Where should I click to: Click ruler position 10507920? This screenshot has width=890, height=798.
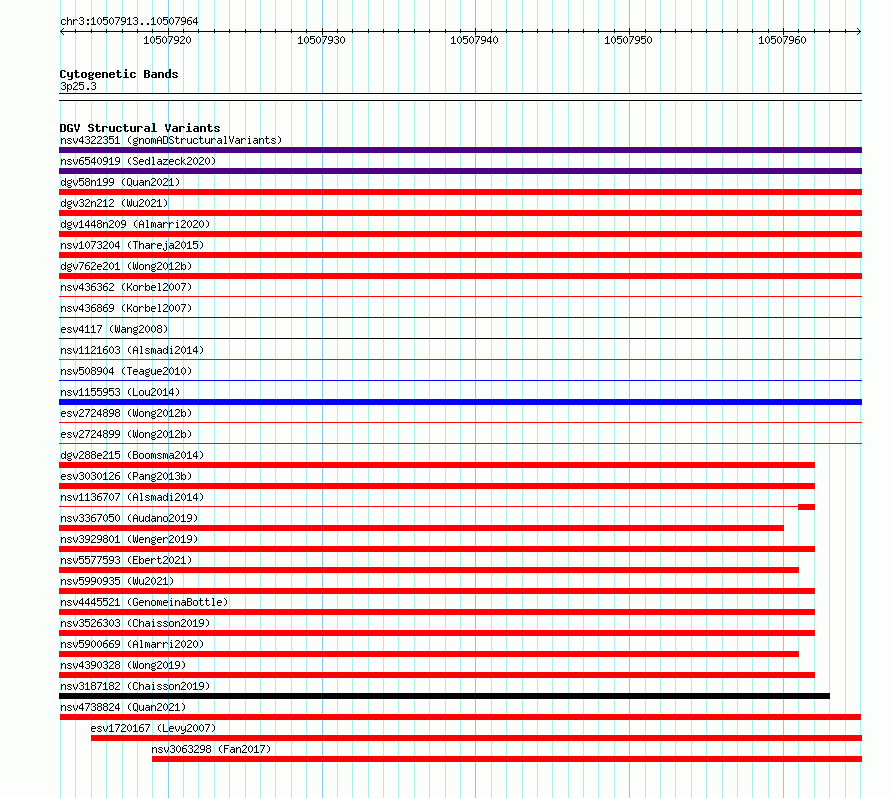click(167, 40)
